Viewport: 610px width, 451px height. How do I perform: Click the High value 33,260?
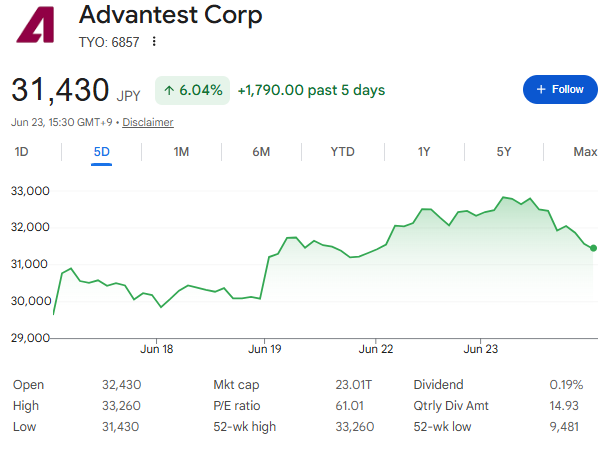121,406
